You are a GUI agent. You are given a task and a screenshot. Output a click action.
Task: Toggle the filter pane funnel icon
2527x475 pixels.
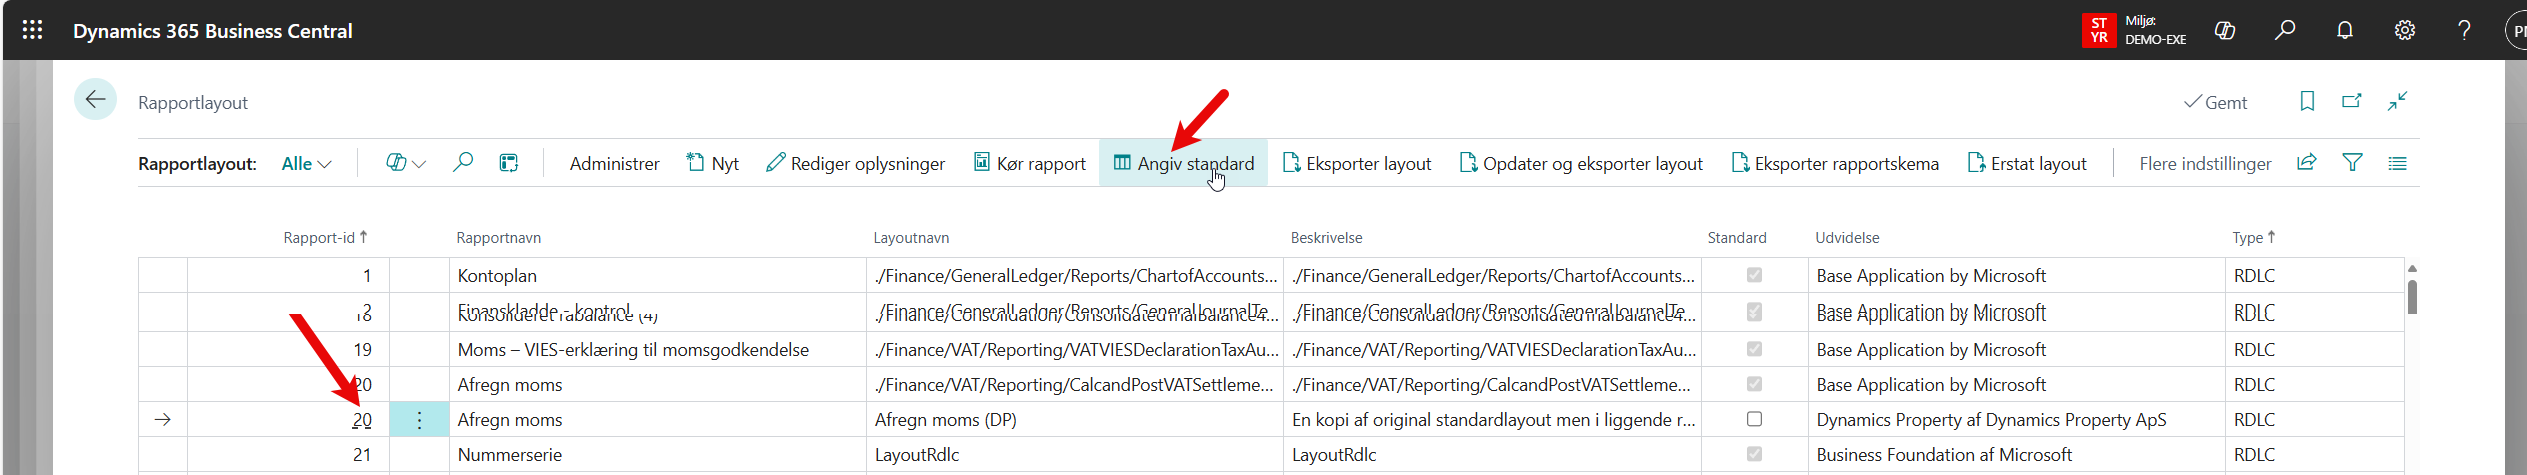pyautogui.click(x=2353, y=162)
